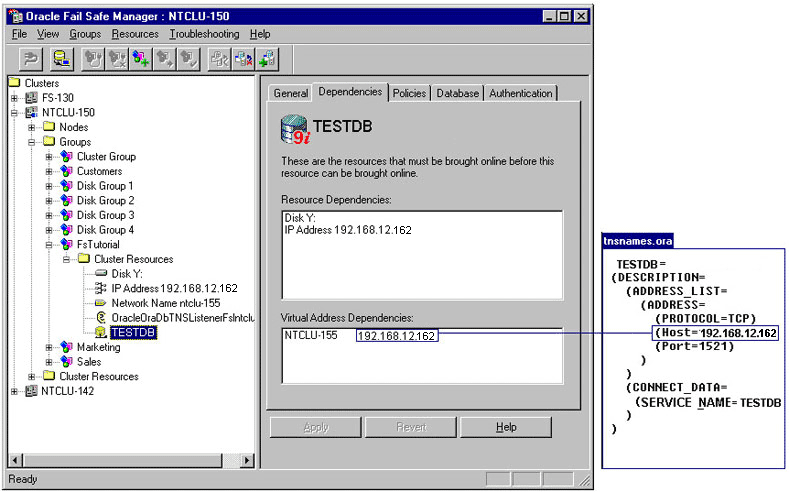The image size is (789, 492).
Task: Click the FsTutorial group icon
Action: coord(66,244)
